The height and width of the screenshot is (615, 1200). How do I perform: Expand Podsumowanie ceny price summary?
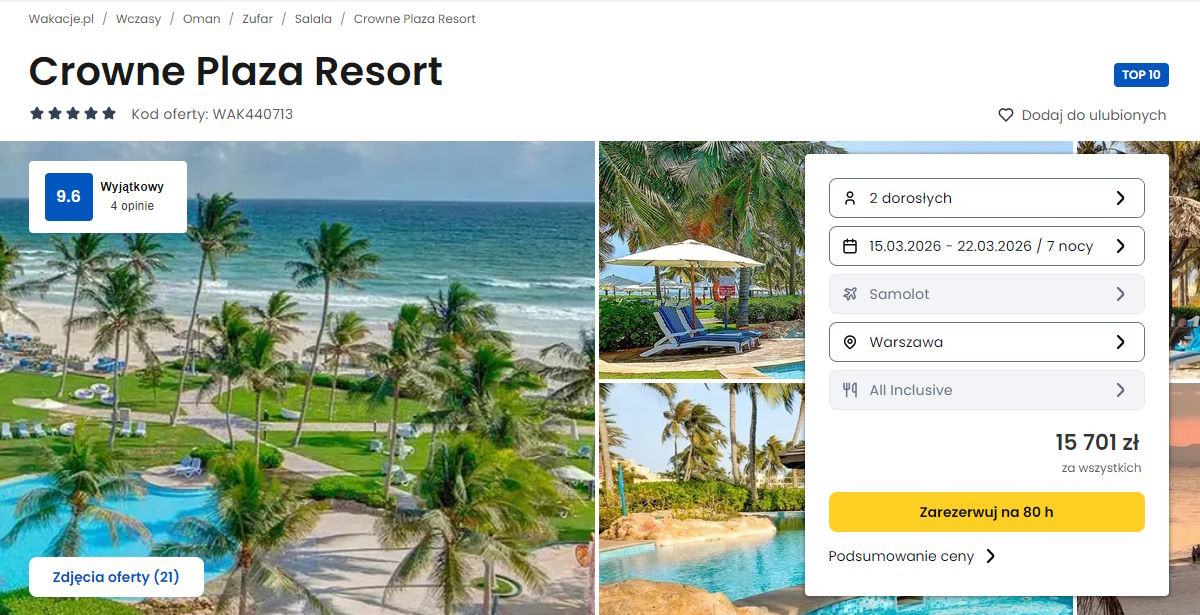[912, 556]
